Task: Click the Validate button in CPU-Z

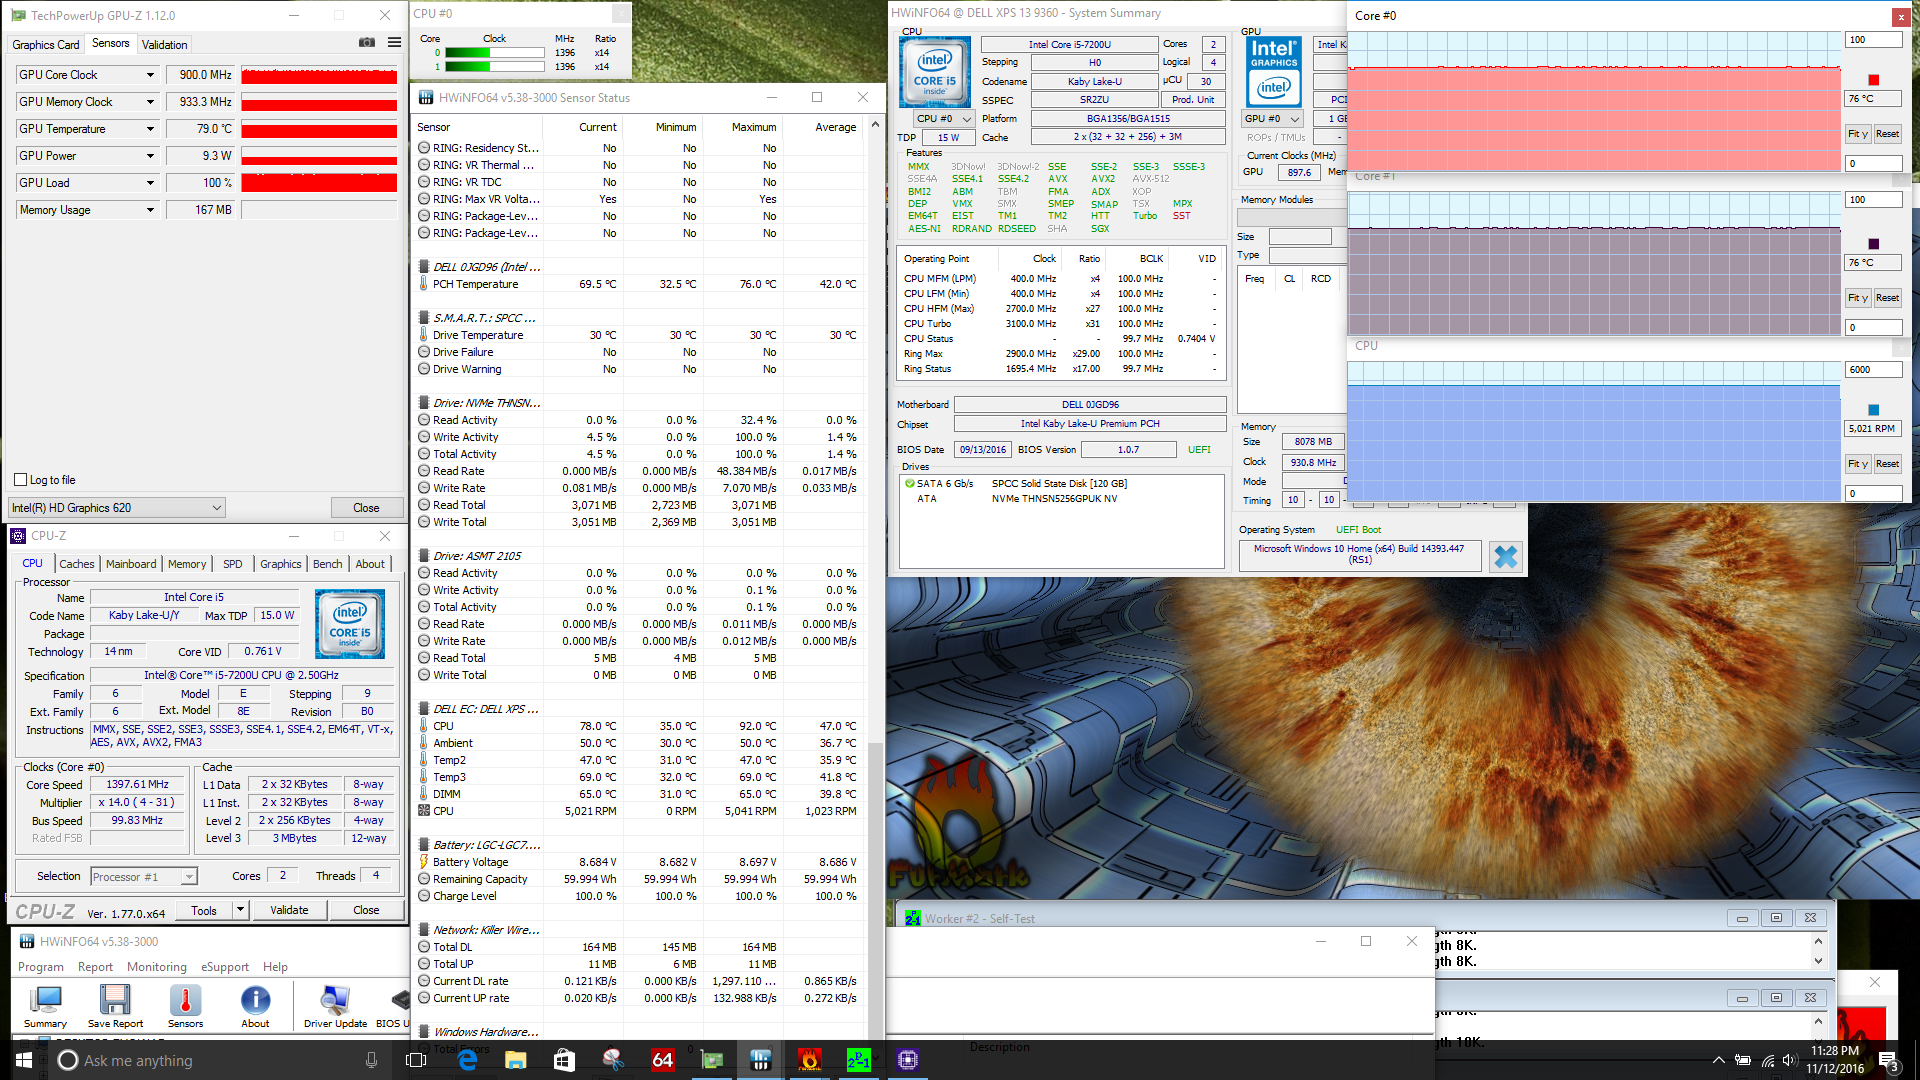Action: tap(289, 910)
